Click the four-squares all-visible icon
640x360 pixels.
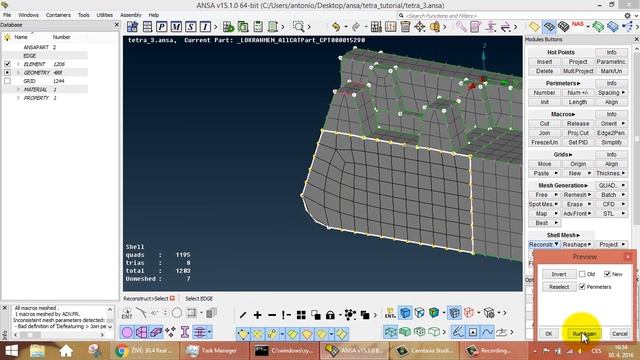click(x=301, y=315)
